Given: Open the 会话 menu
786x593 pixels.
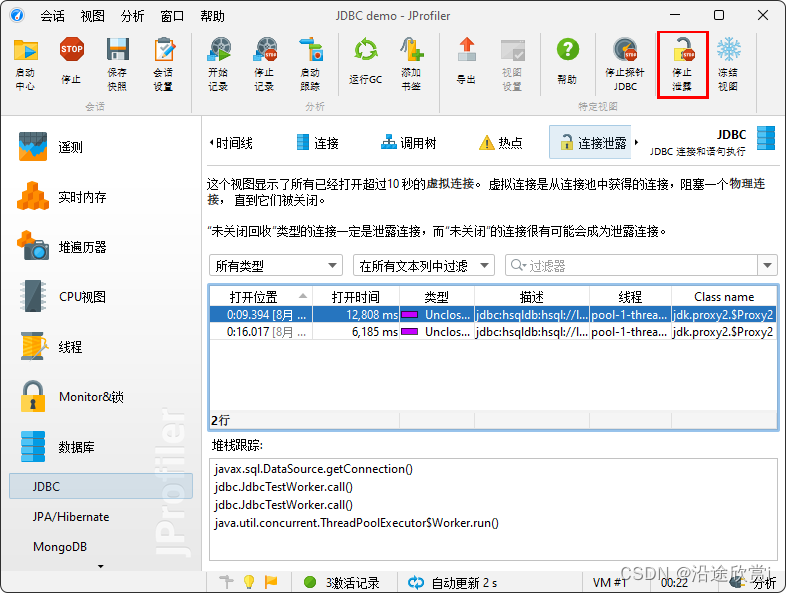Looking at the screenshot, I should coord(52,16).
